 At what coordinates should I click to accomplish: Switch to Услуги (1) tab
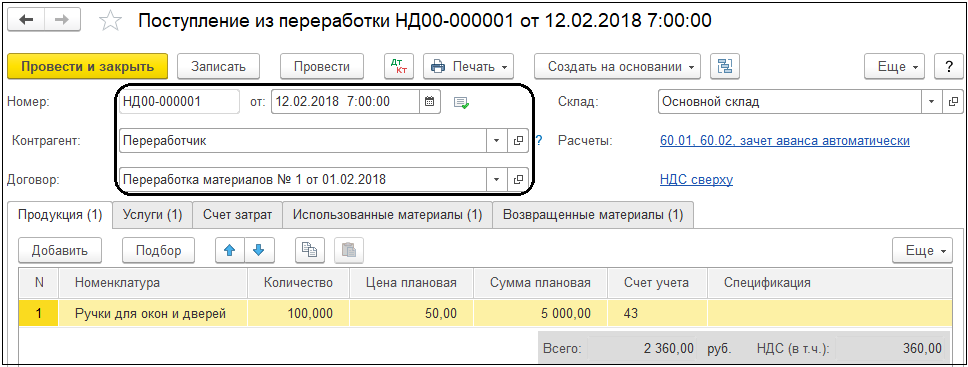coord(152,214)
